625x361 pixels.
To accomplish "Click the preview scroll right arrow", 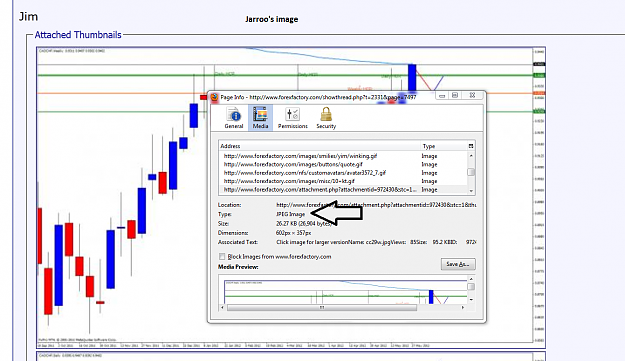I will tap(463, 308).
